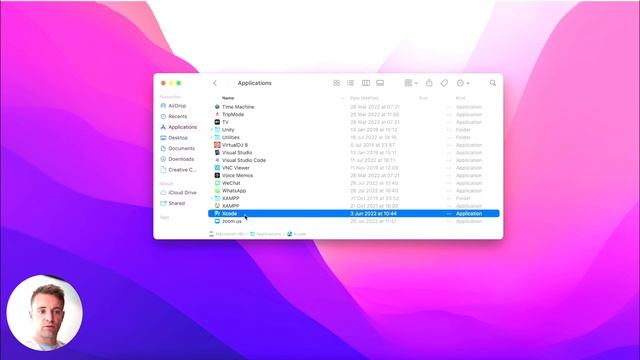
Task: Click the Utilities folder name
Action: pos(231,138)
